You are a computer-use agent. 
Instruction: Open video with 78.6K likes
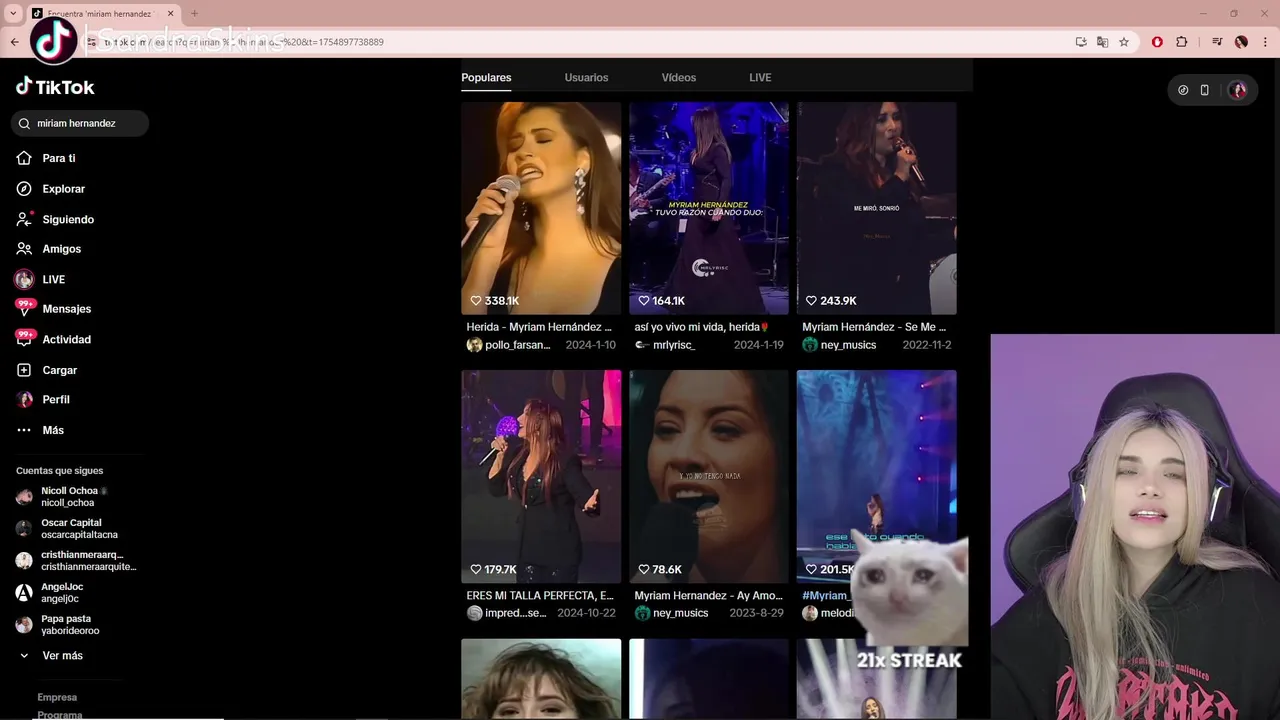[709, 476]
